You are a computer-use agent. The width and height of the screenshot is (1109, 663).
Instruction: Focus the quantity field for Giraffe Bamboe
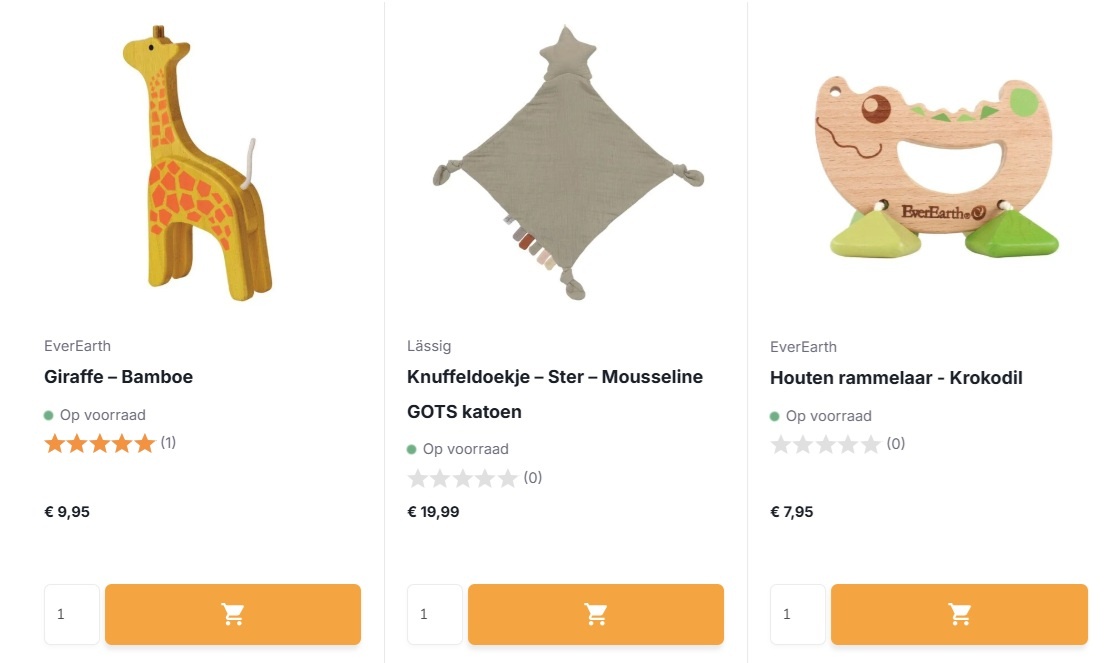72,614
